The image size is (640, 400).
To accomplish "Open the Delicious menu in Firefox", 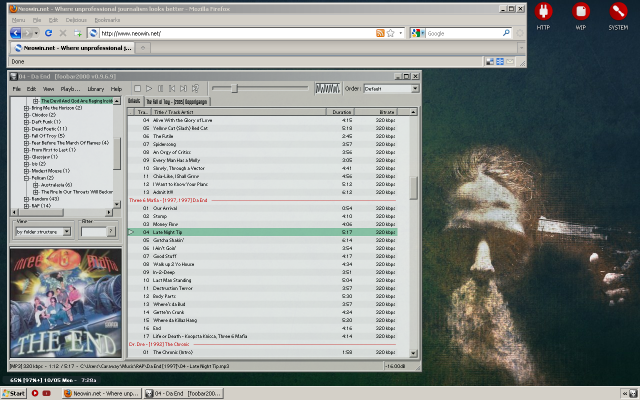I will 76,20.
